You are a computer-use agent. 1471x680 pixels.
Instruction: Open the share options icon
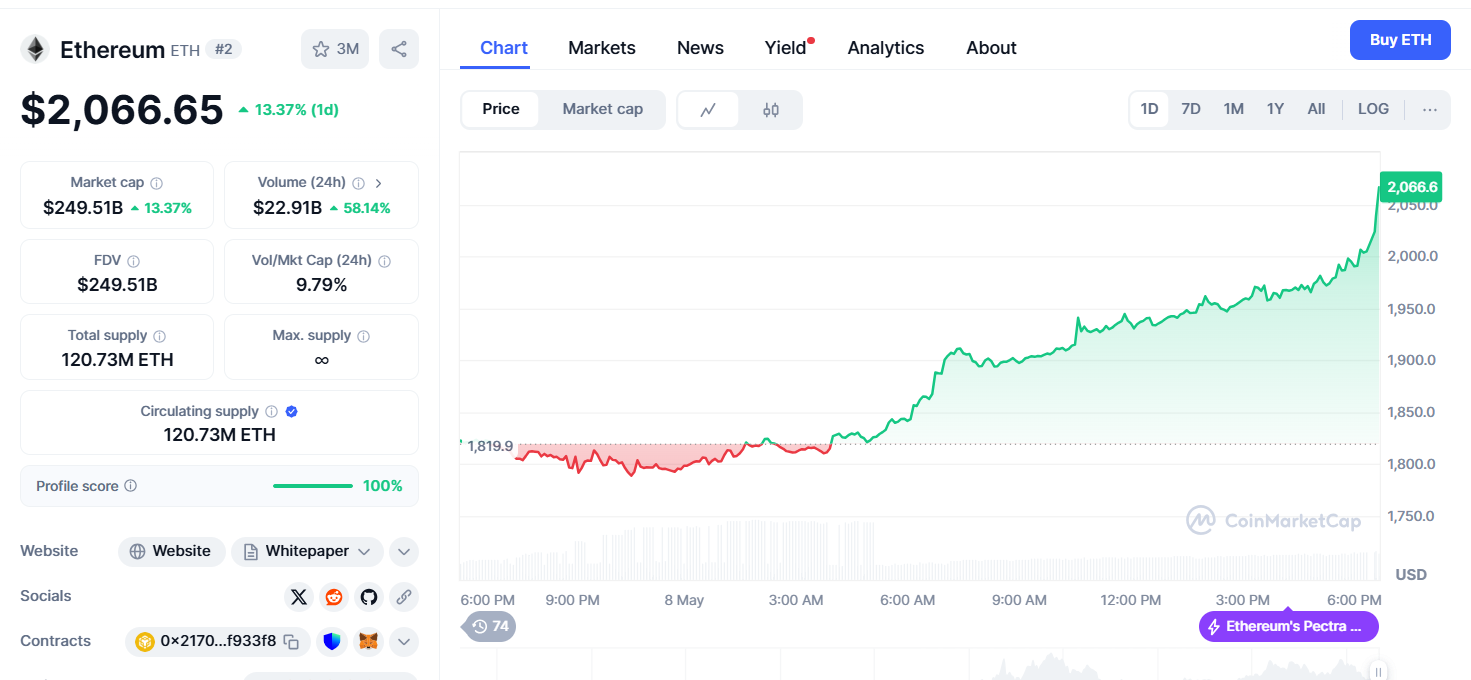click(399, 49)
